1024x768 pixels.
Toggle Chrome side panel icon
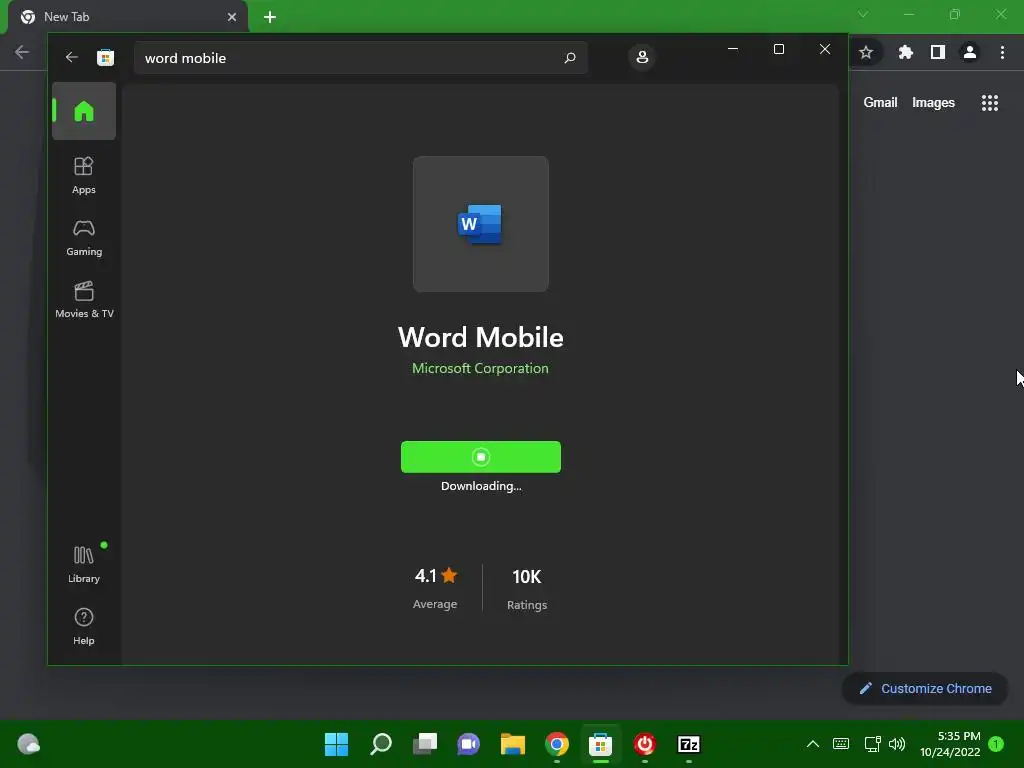click(x=938, y=52)
